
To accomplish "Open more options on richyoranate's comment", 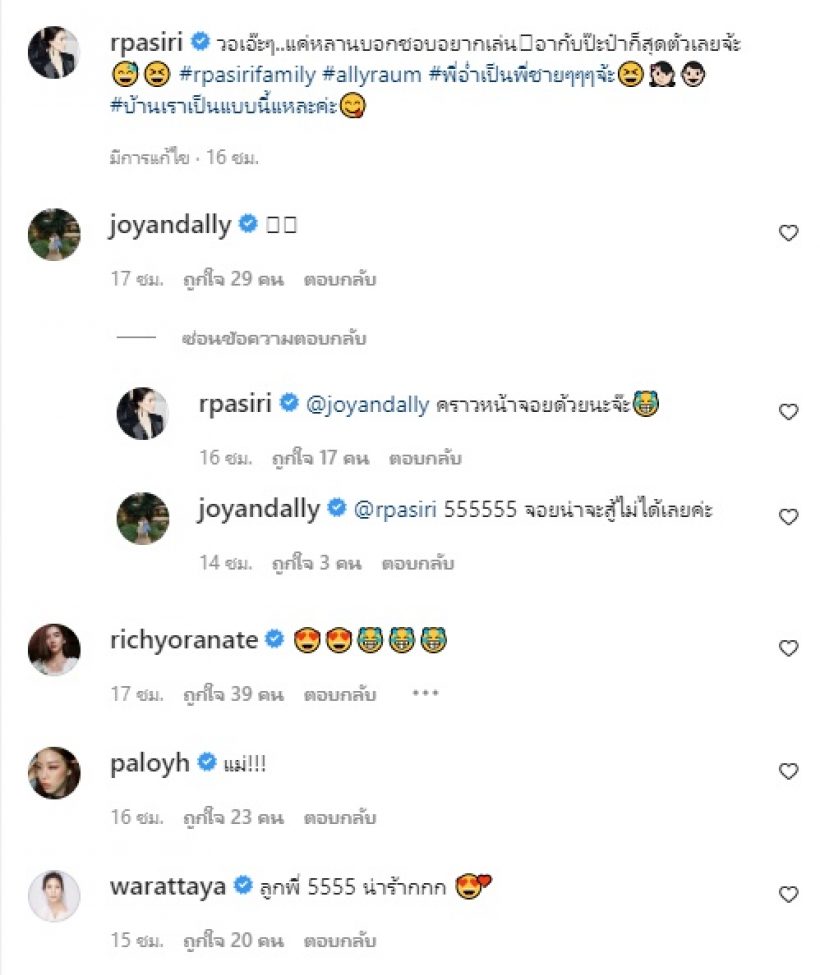I will [425, 694].
